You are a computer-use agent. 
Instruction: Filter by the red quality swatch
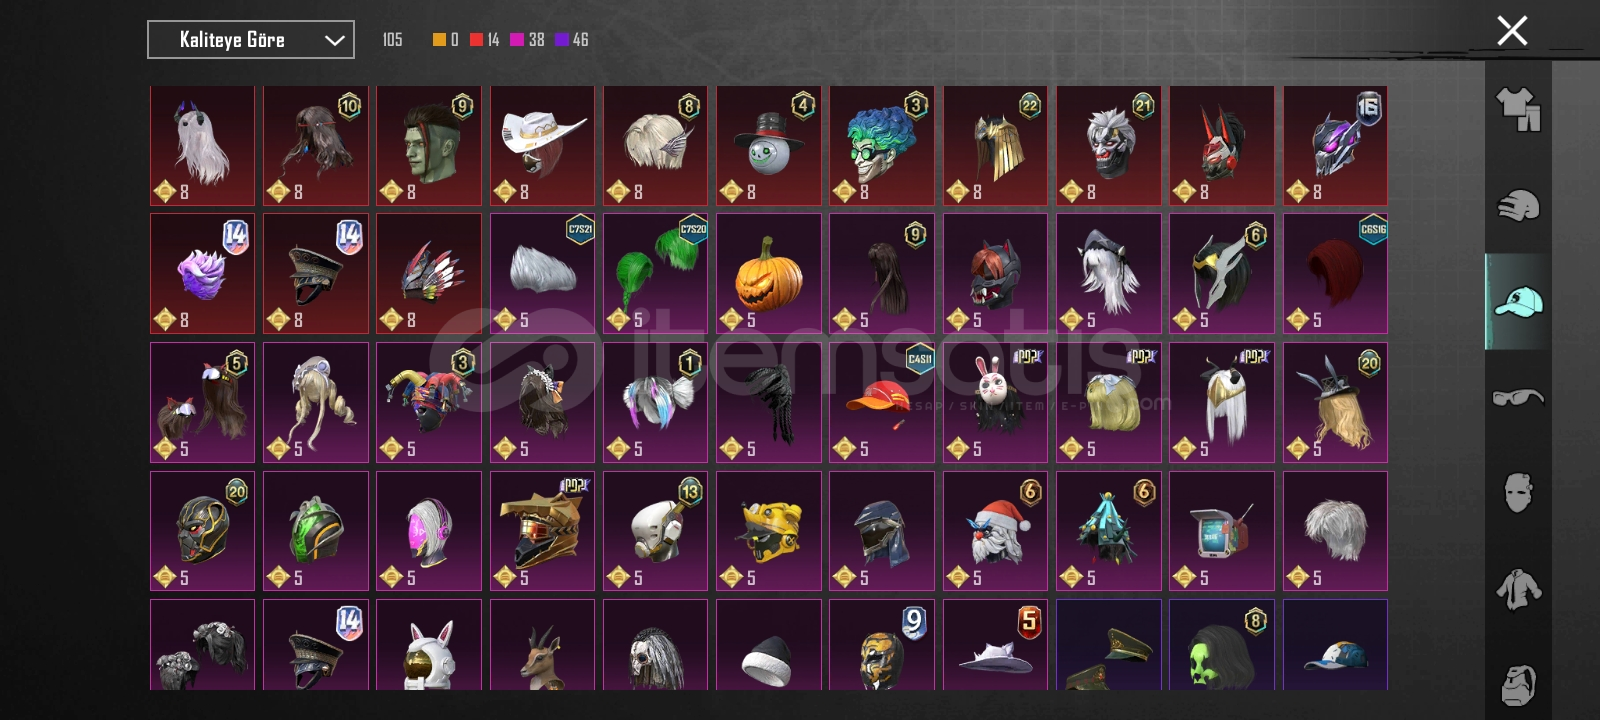click(x=476, y=40)
